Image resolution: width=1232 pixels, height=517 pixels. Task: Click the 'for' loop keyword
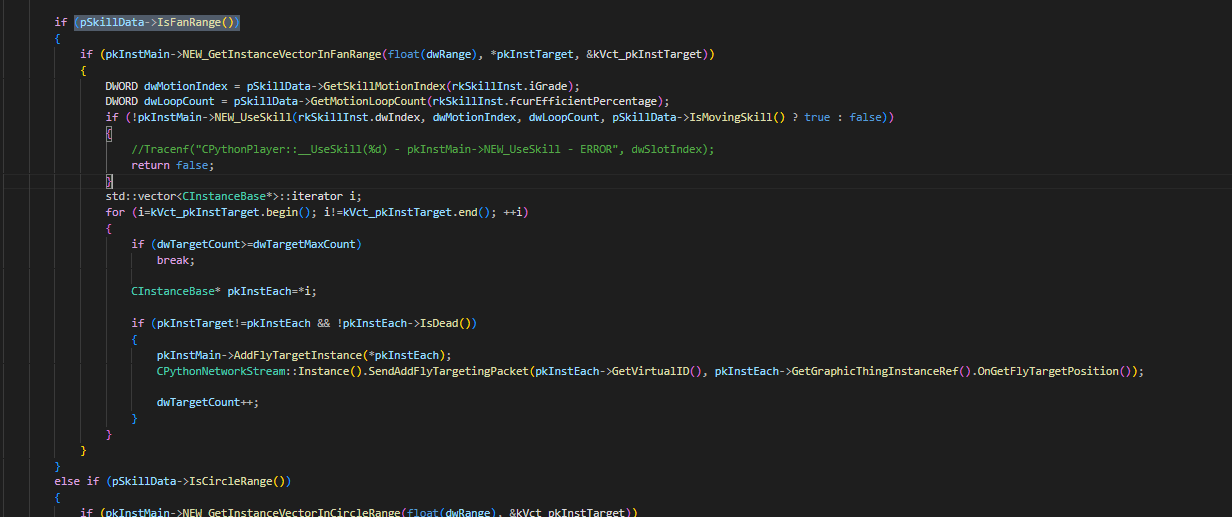pyautogui.click(x=115, y=213)
